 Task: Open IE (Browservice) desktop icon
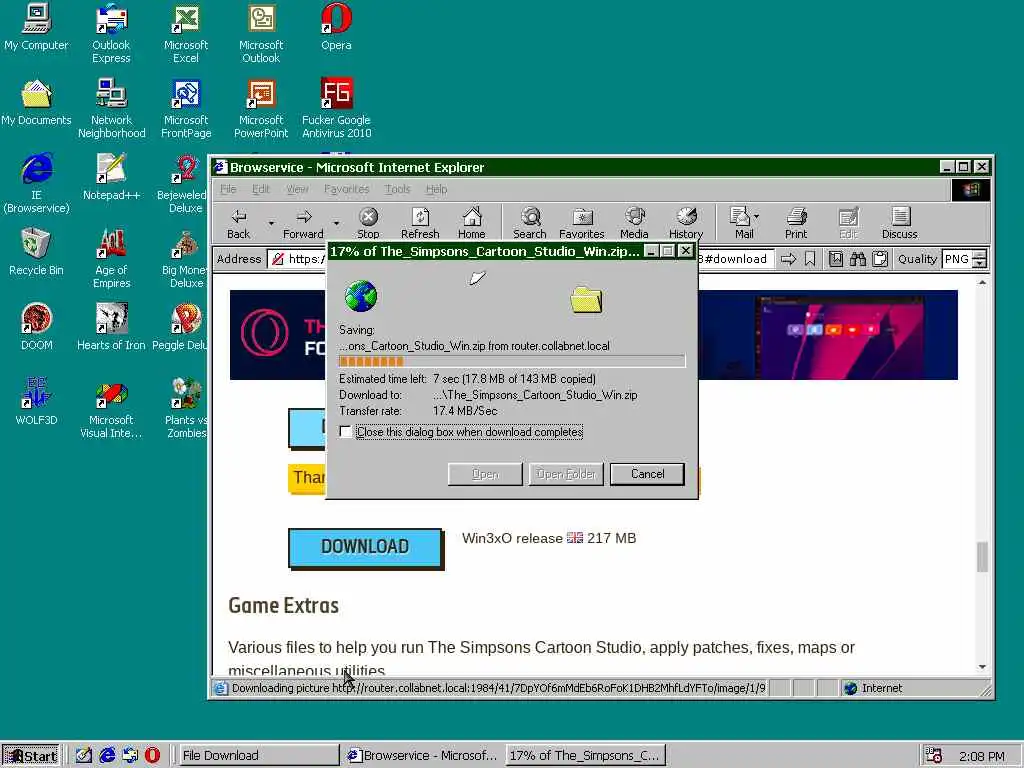(36, 183)
